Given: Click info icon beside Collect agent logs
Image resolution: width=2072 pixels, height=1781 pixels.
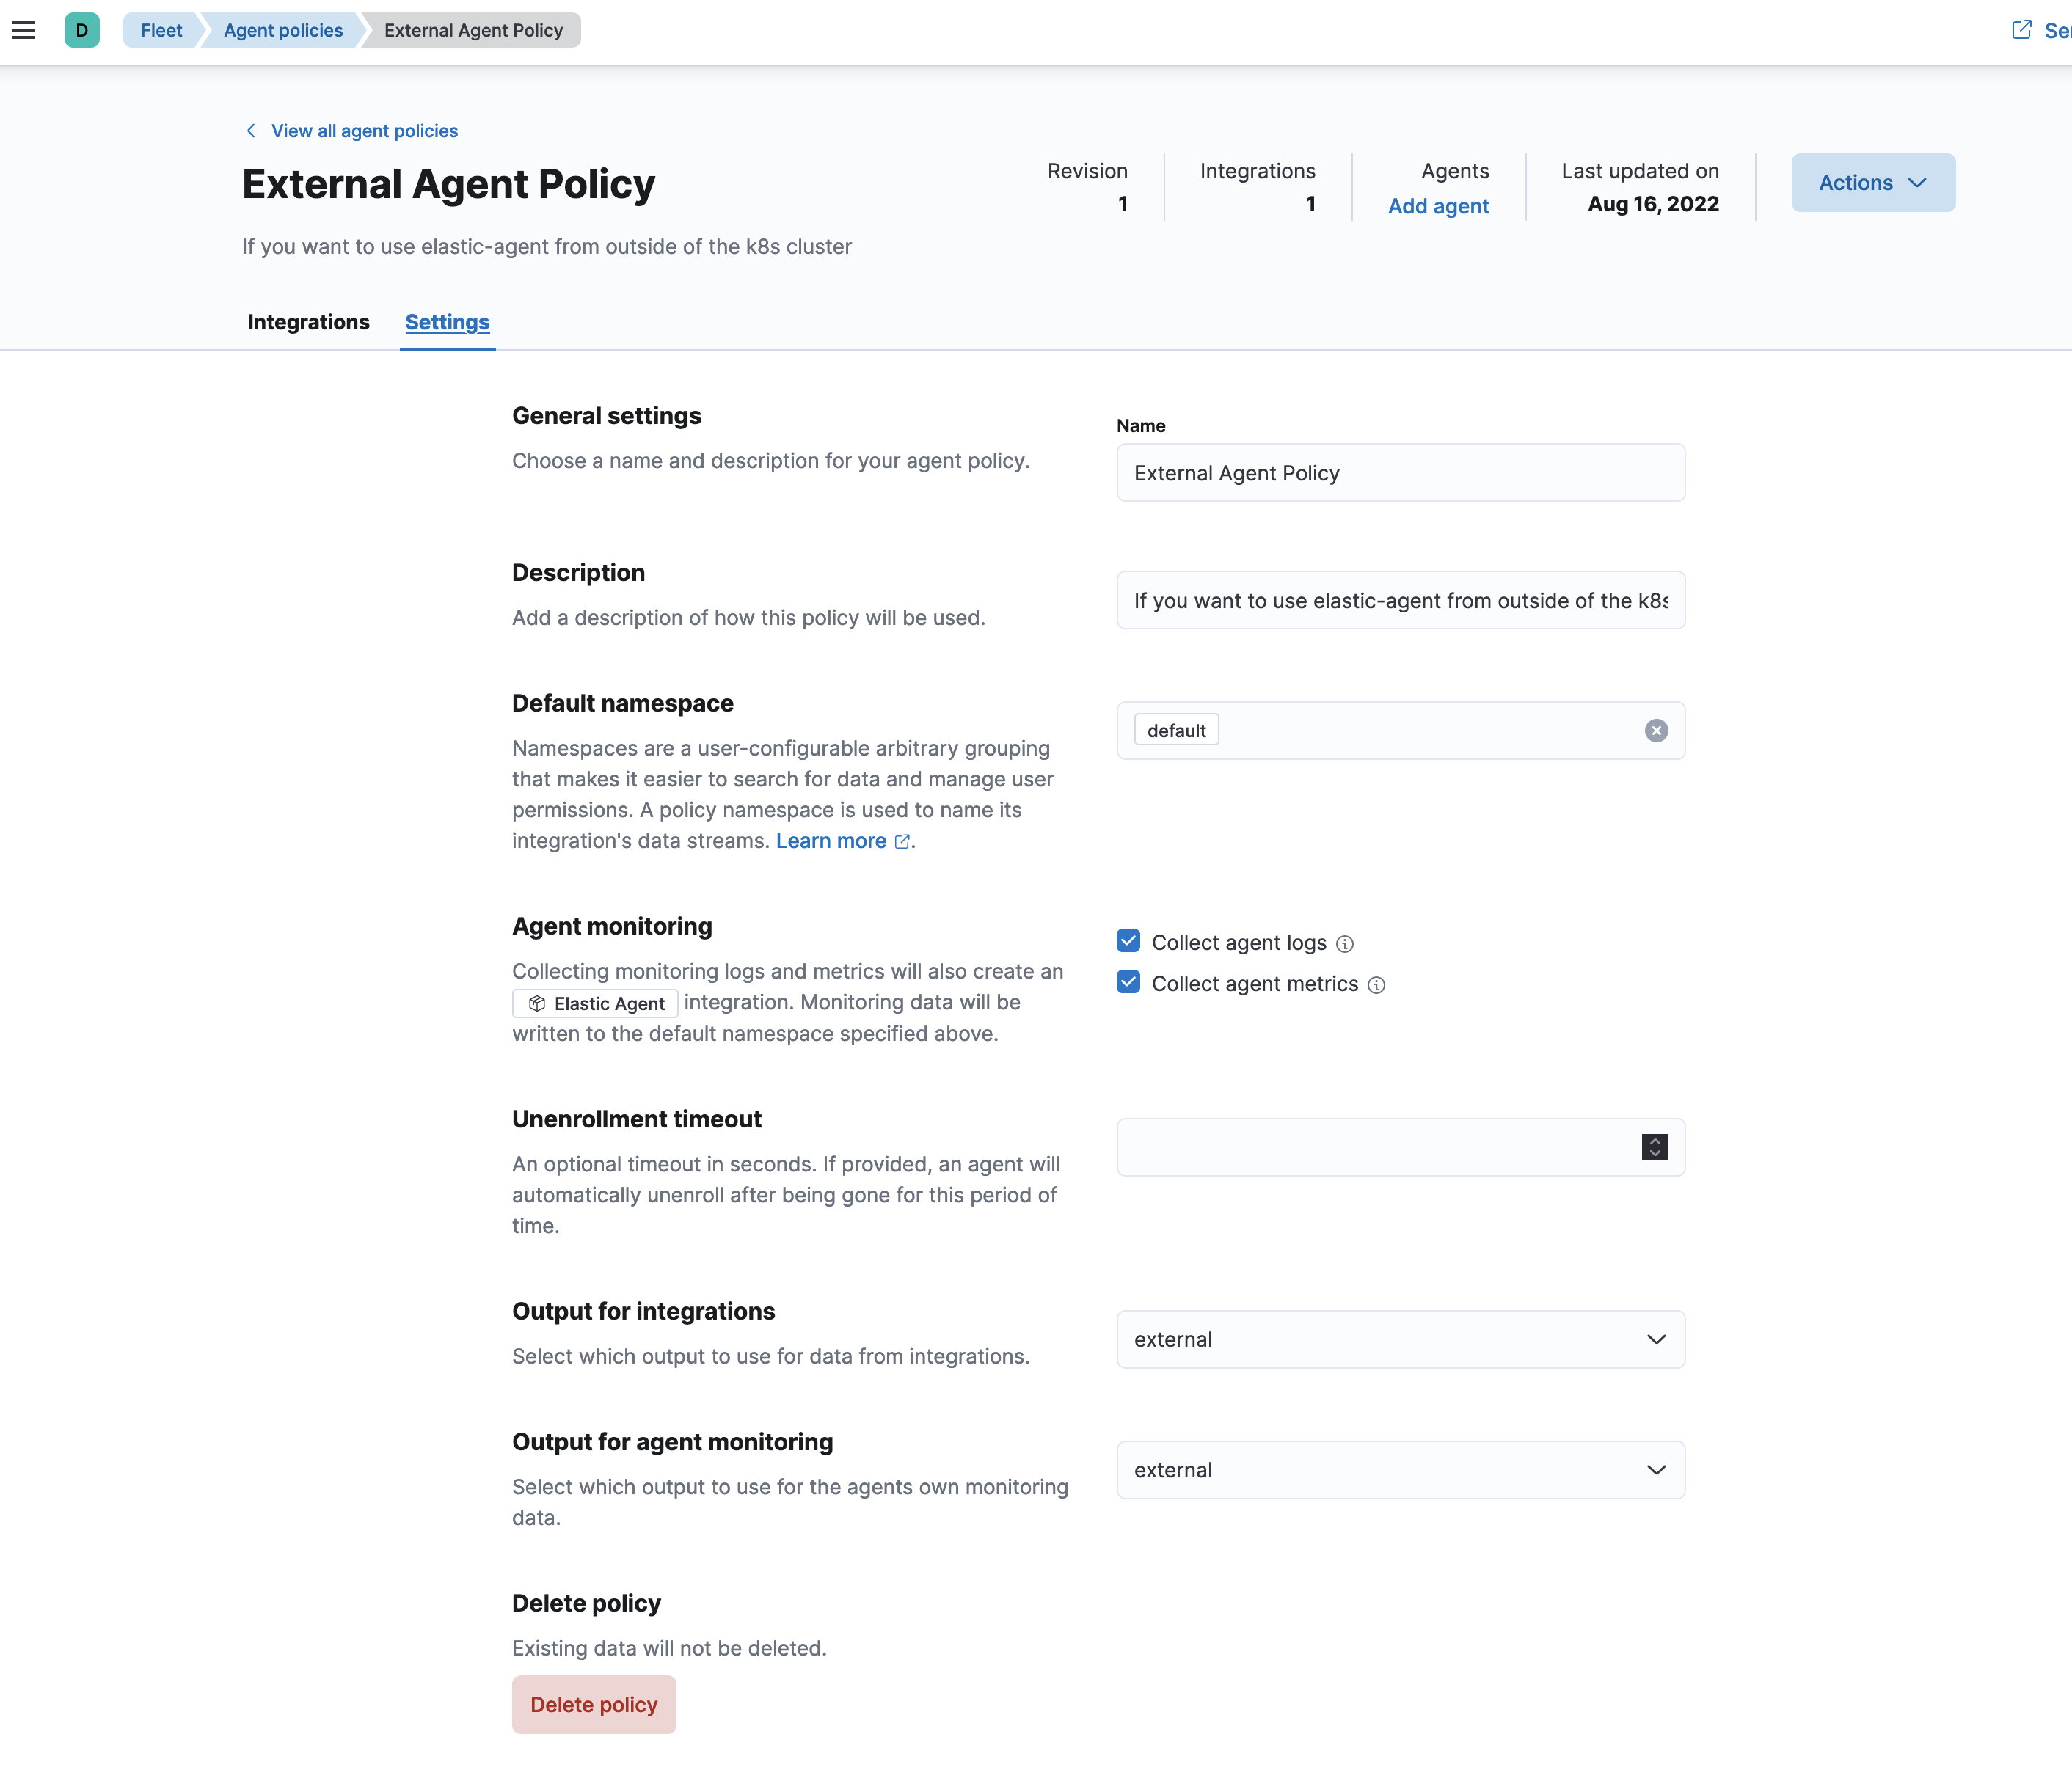Looking at the screenshot, I should point(1345,944).
